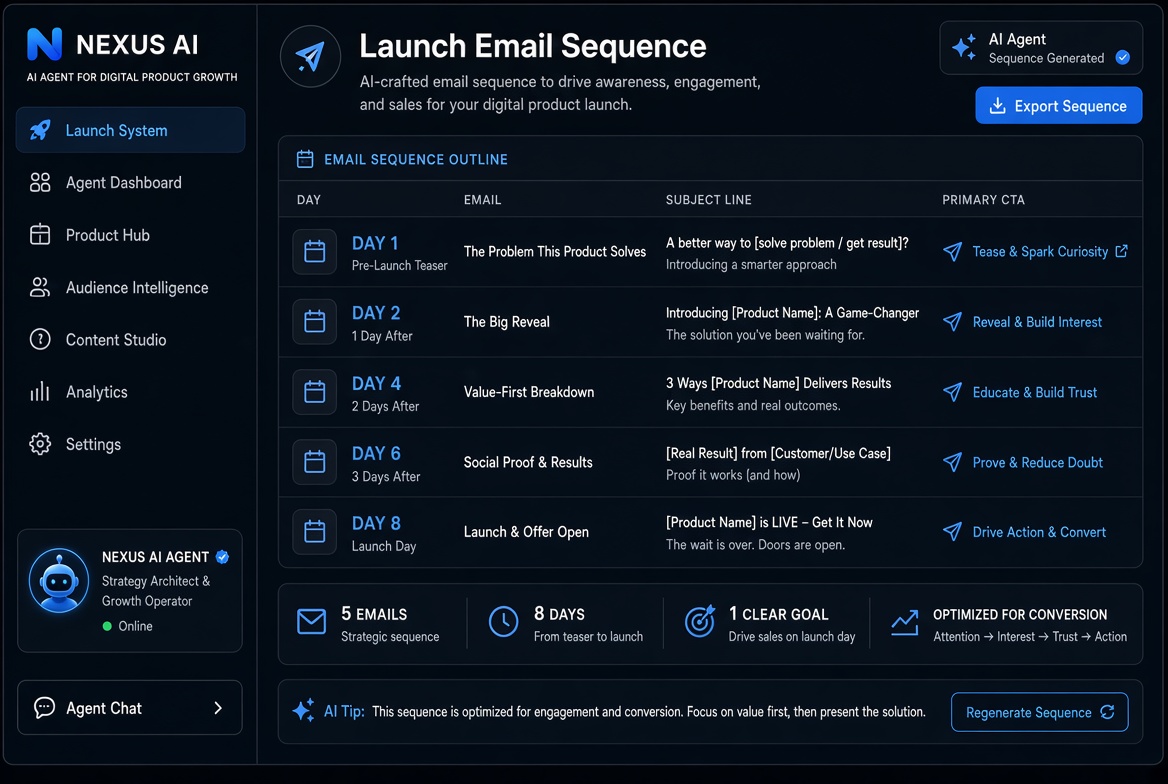Select the 'Value-First Breakdown' email title
1168x784 pixels.
point(529,392)
